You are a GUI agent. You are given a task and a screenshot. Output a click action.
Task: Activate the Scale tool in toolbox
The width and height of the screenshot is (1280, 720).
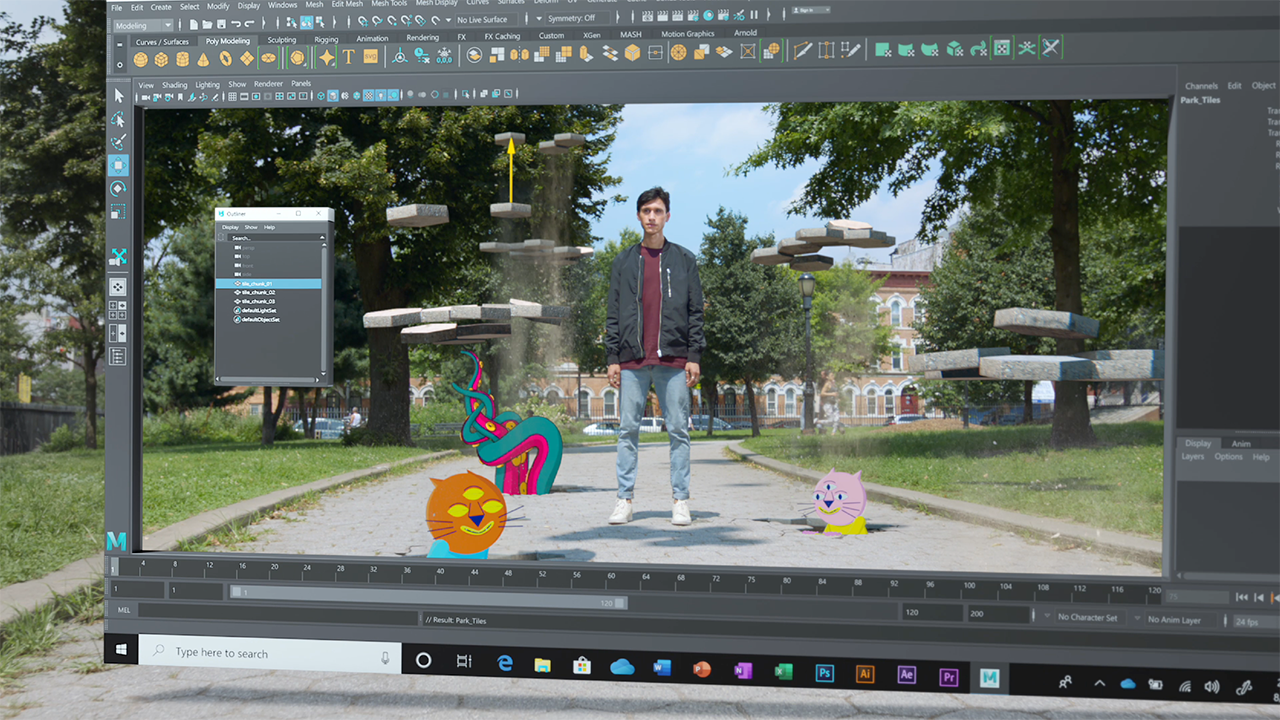(118, 211)
